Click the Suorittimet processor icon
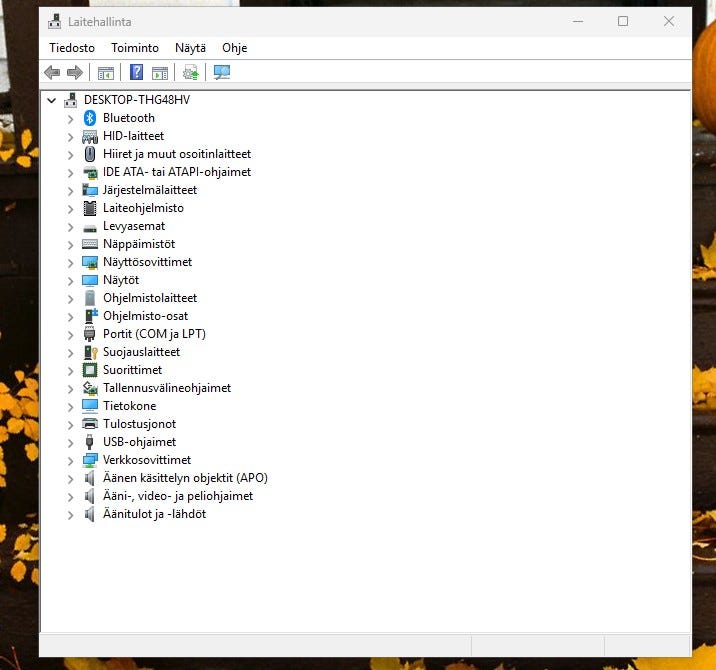716x670 pixels. click(x=90, y=370)
